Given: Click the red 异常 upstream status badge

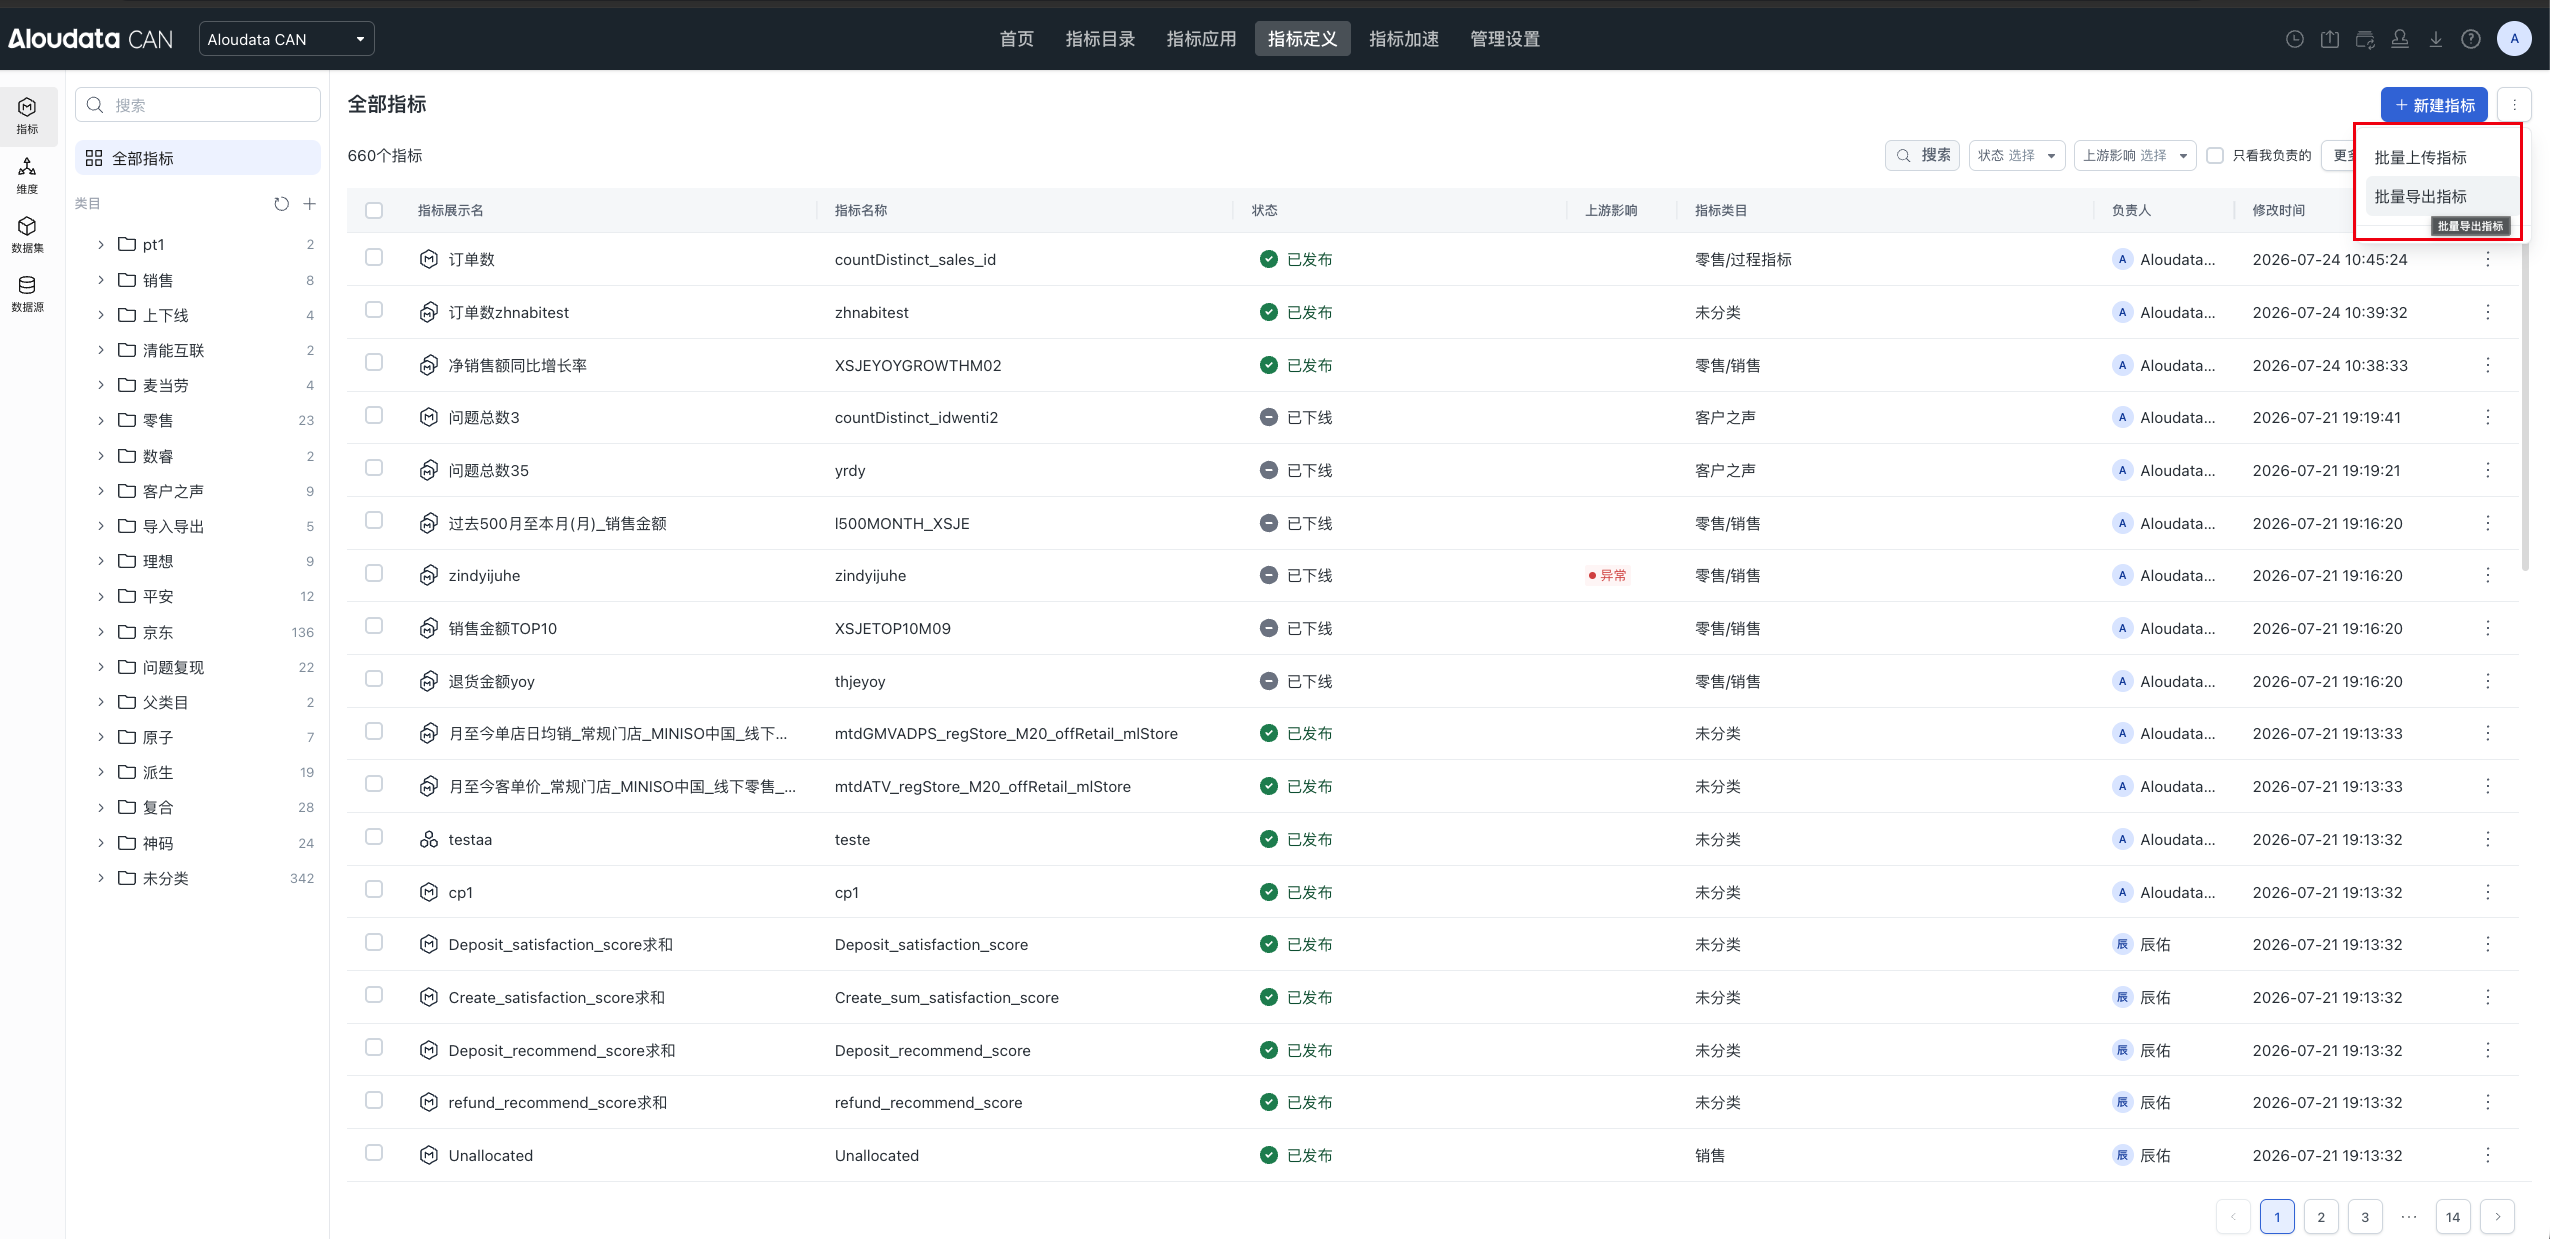Looking at the screenshot, I should pyautogui.click(x=1608, y=575).
